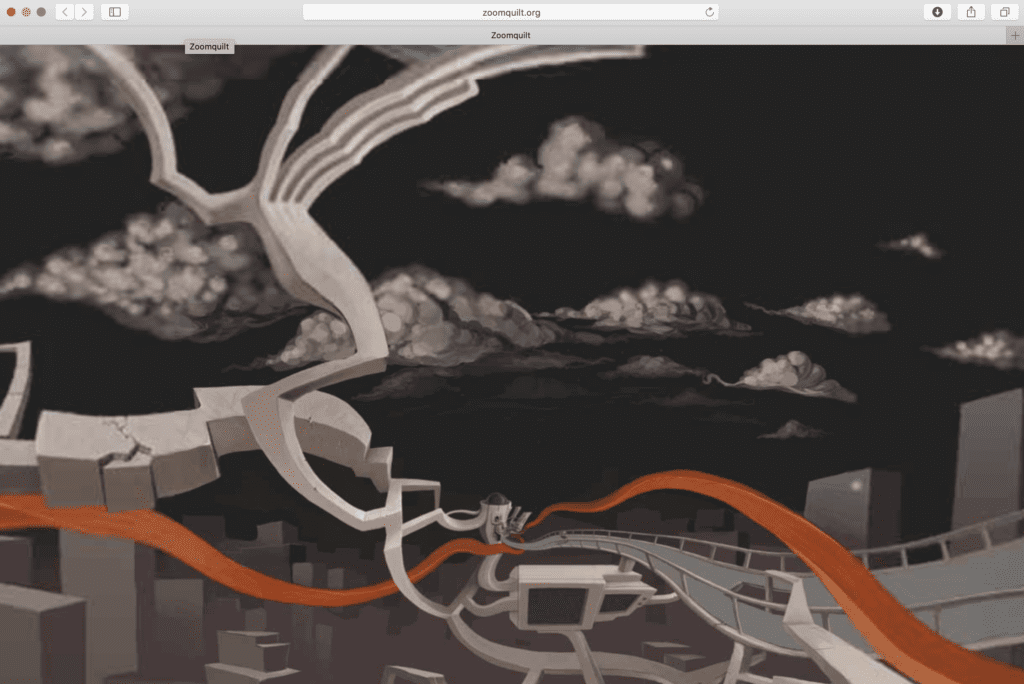The height and width of the screenshot is (684, 1024).
Task: Click the gray fullscreen window button
Action: pyautogui.click(x=41, y=12)
